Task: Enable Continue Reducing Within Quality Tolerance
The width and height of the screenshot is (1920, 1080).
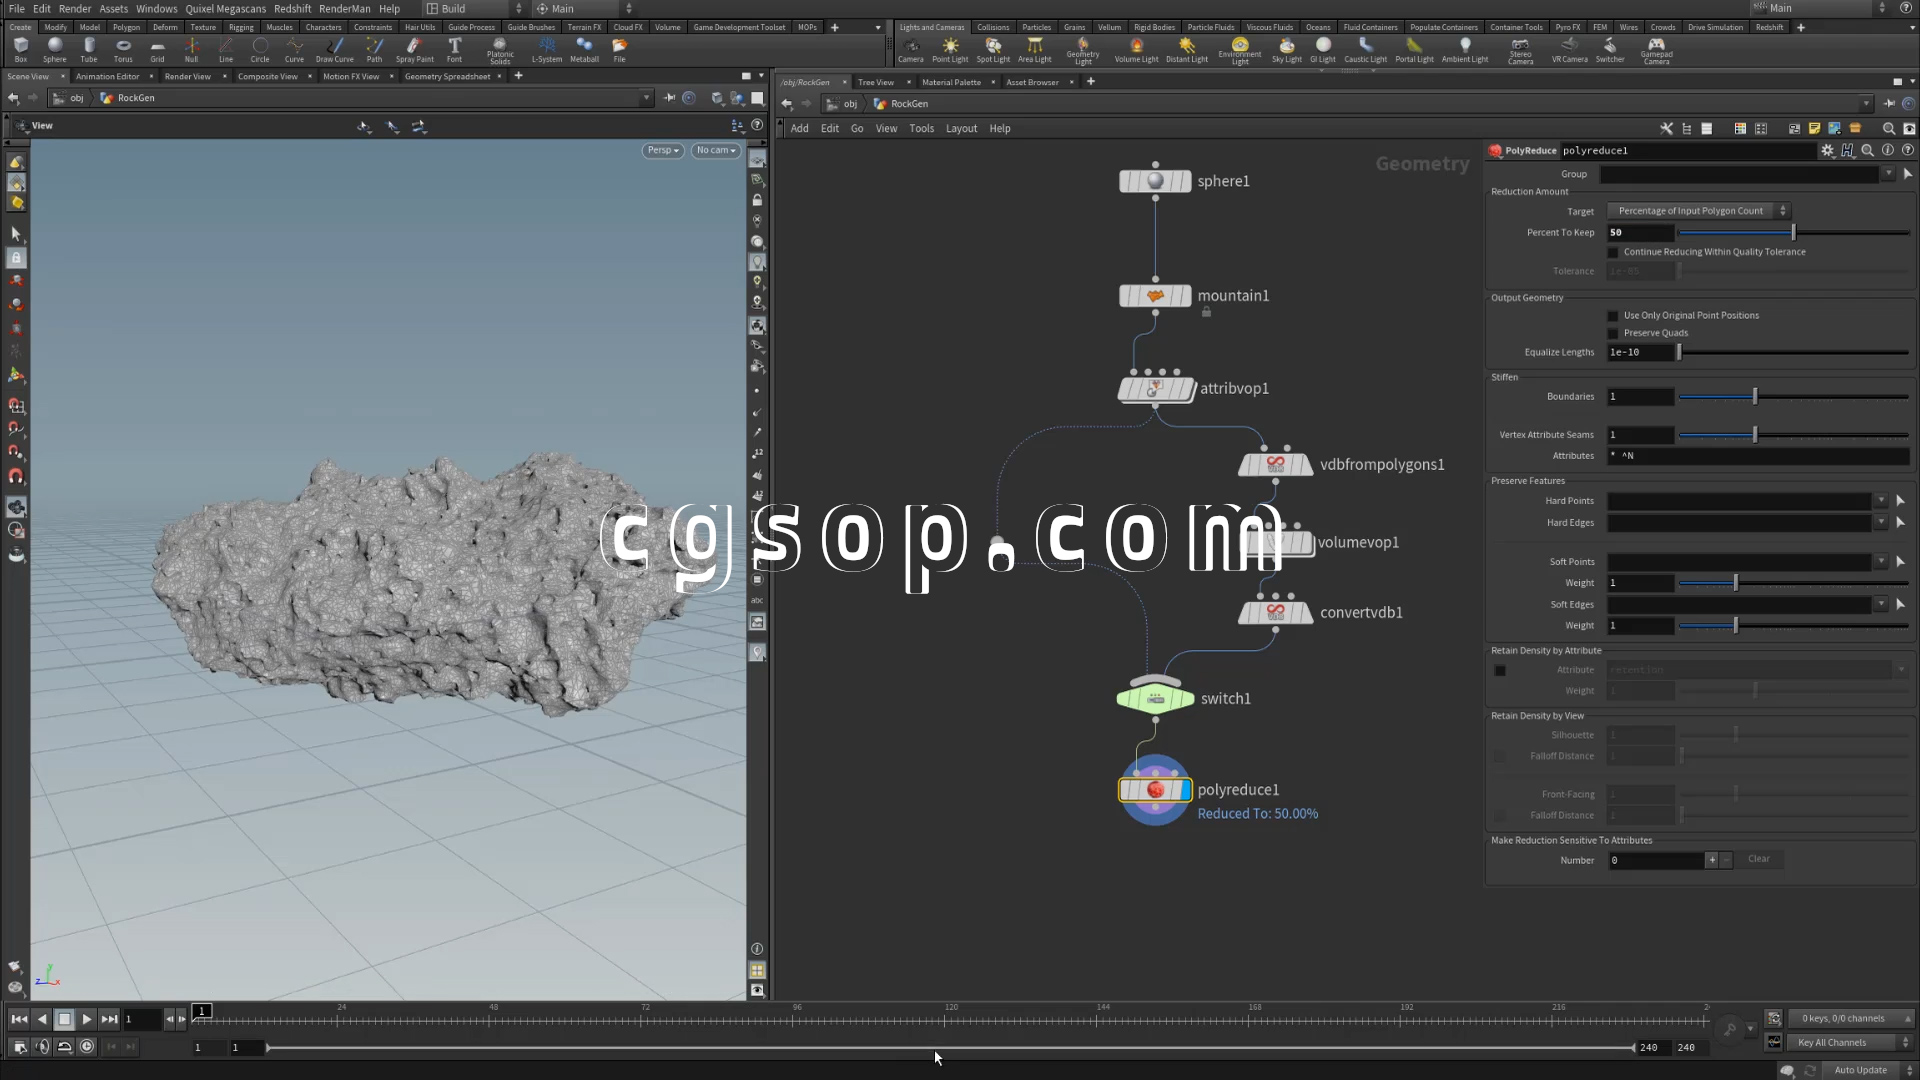Action: point(1613,252)
